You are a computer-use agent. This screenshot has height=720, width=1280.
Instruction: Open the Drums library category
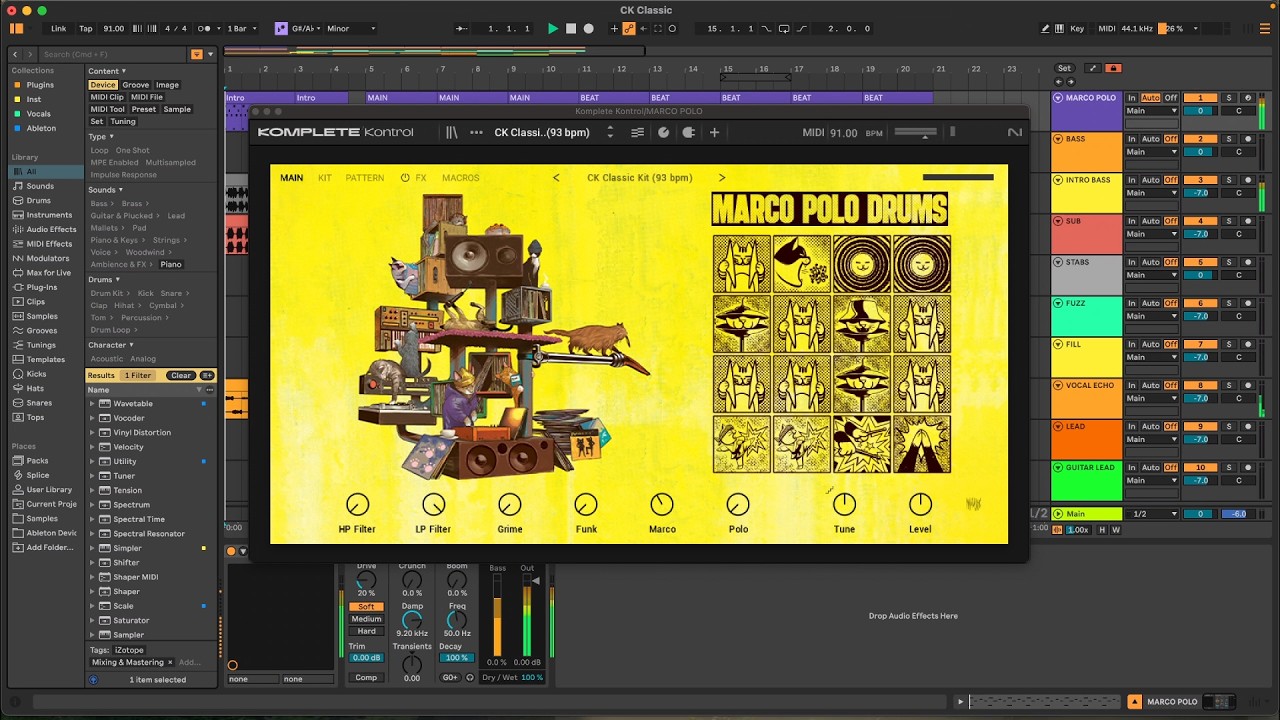click(38, 201)
